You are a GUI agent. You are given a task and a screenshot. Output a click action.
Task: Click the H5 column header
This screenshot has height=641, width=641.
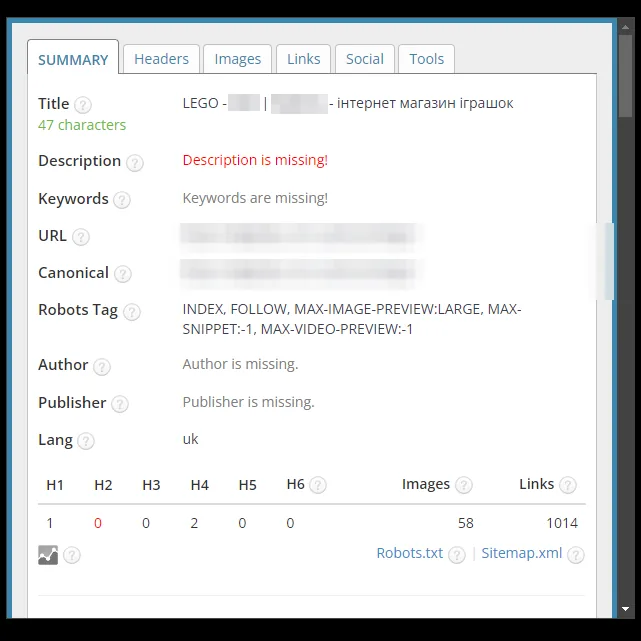point(247,485)
